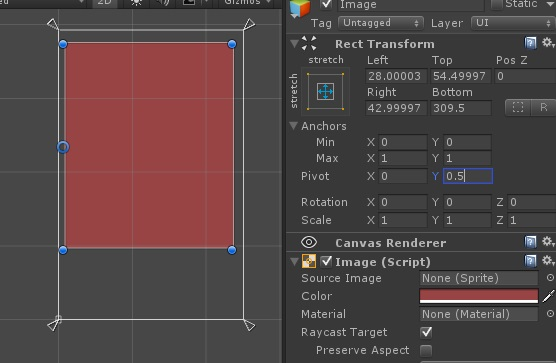Click the Image script component icon
Viewport: 556px width, 363px height.
tap(309, 261)
